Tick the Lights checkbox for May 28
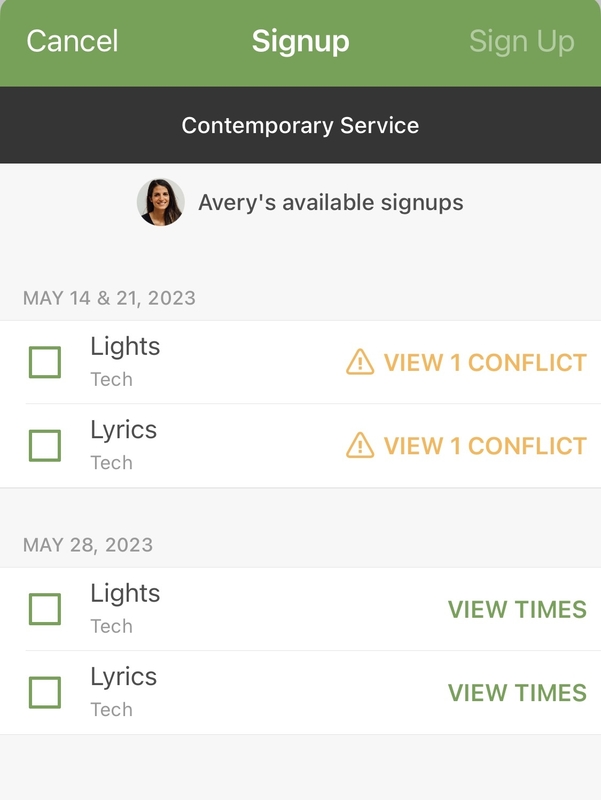This screenshot has height=800, width=601. point(45,609)
